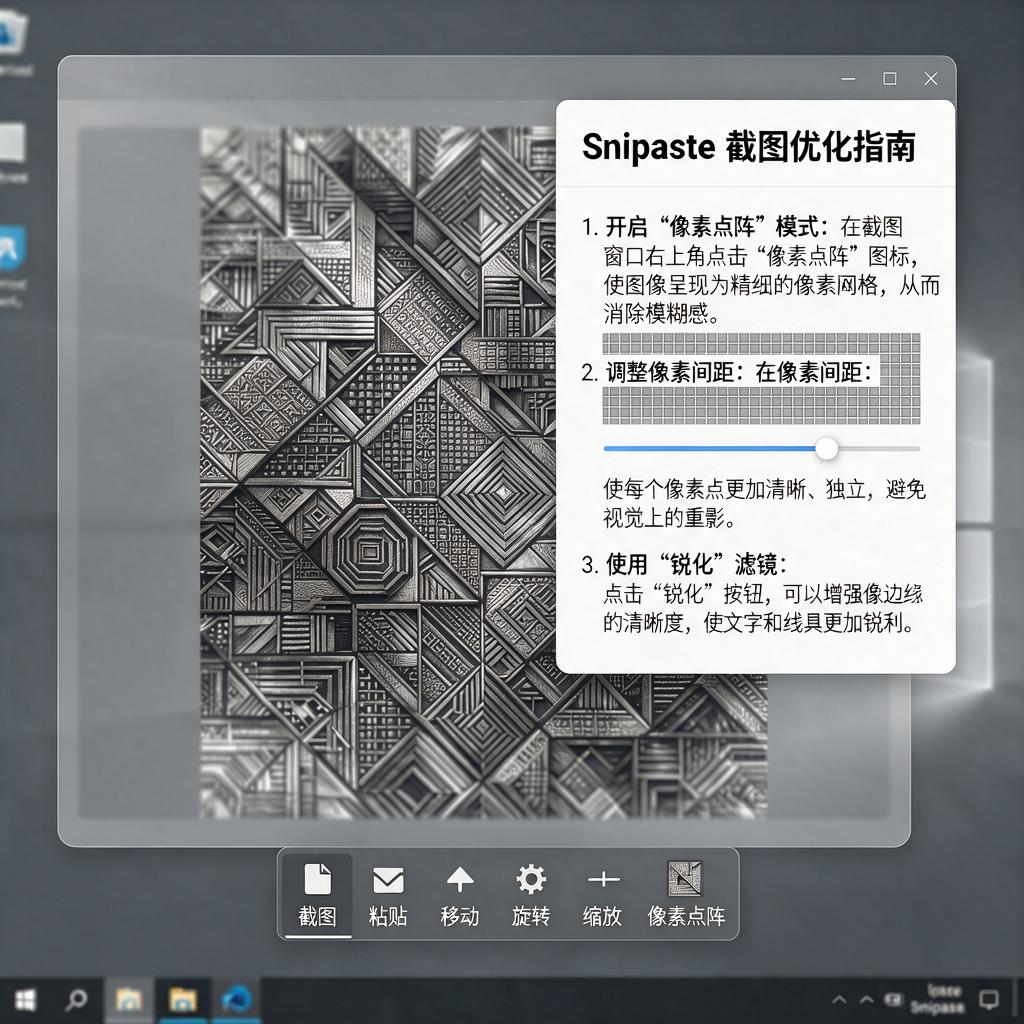1024x1024 pixels.
Task: Enable the 像素点阵 pixel grid tool
Action: click(x=686, y=895)
